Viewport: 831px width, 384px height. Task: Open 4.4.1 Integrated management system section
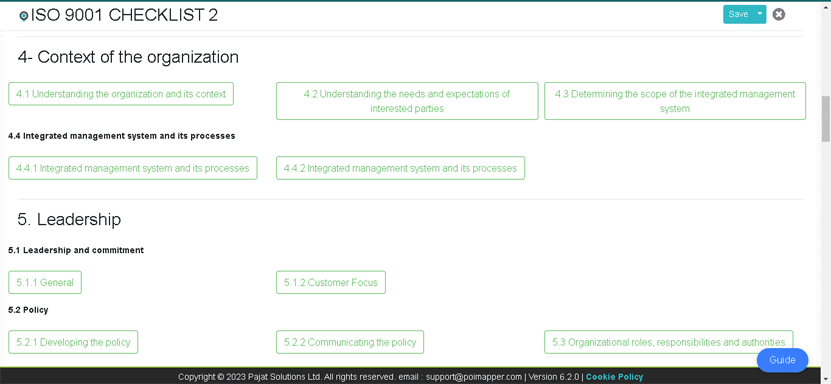(x=132, y=168)
